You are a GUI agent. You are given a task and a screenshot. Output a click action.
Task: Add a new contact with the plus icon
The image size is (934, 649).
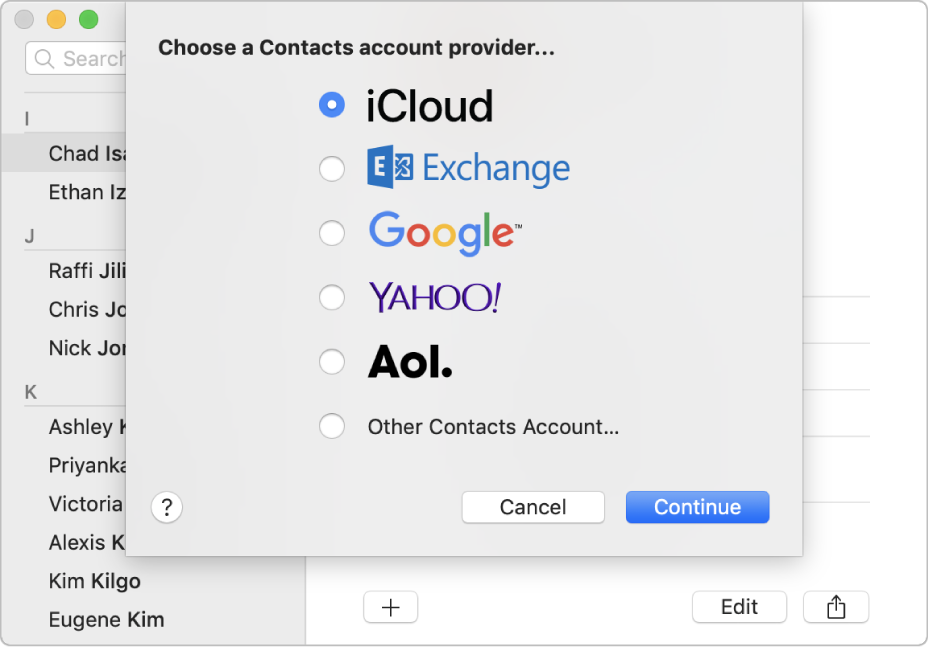coord(390,607)
